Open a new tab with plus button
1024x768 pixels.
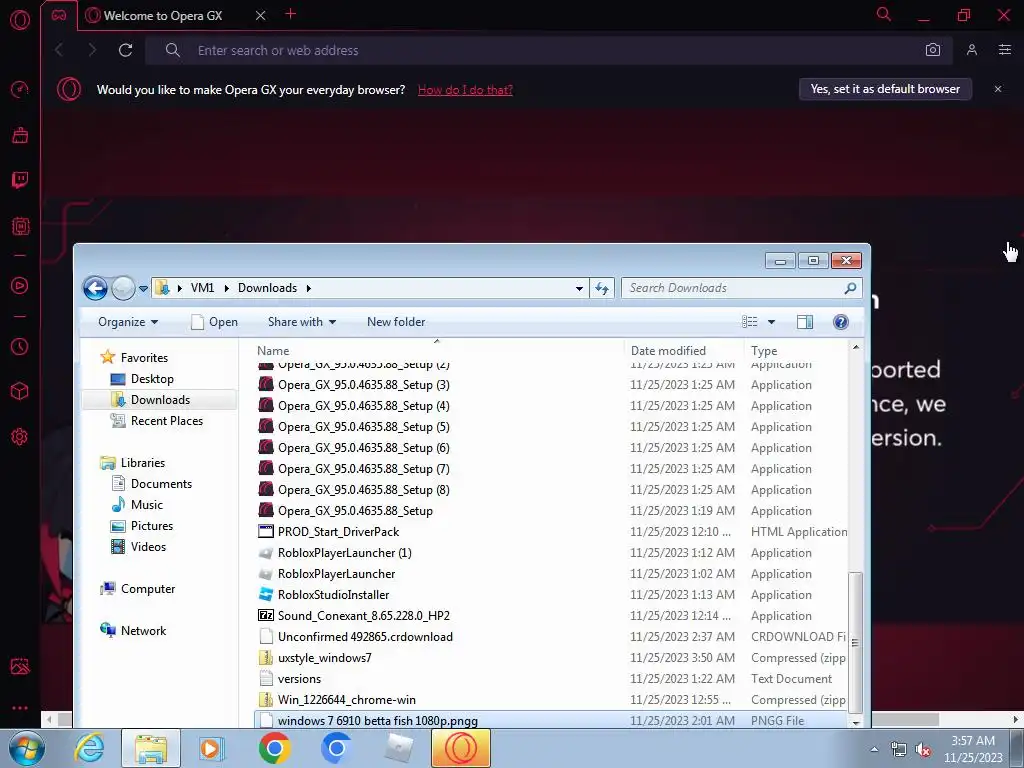[x=291, y=14]
